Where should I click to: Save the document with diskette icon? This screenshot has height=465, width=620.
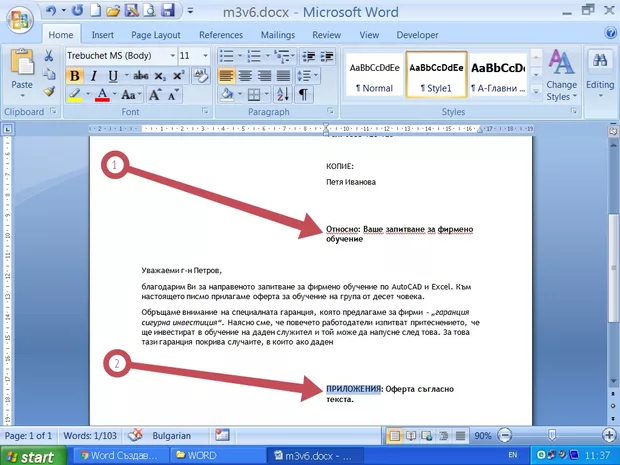[168, 11]
